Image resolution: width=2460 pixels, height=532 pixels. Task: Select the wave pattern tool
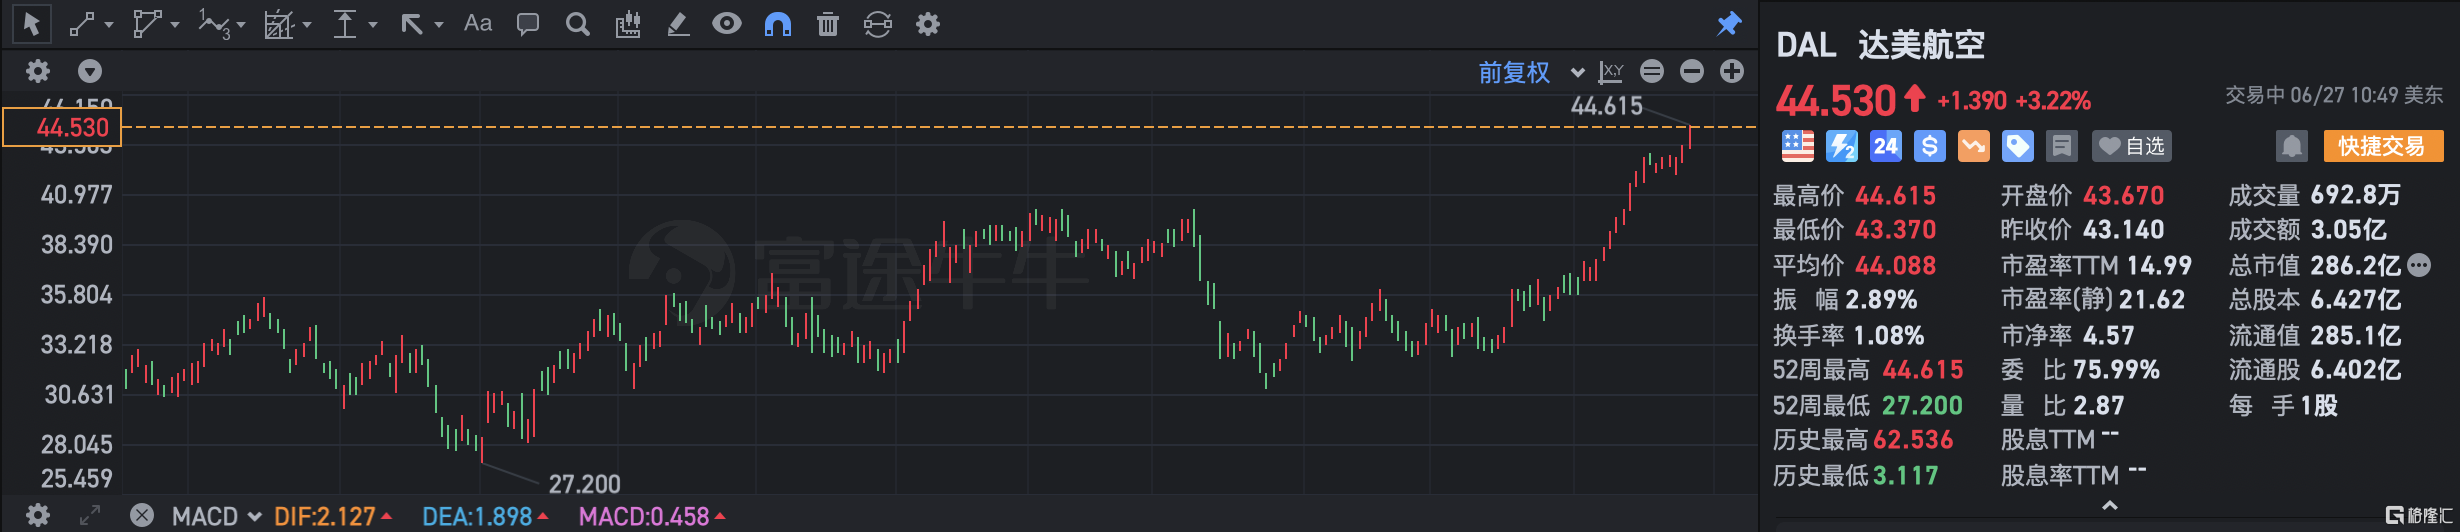click(x=214, y=24)
